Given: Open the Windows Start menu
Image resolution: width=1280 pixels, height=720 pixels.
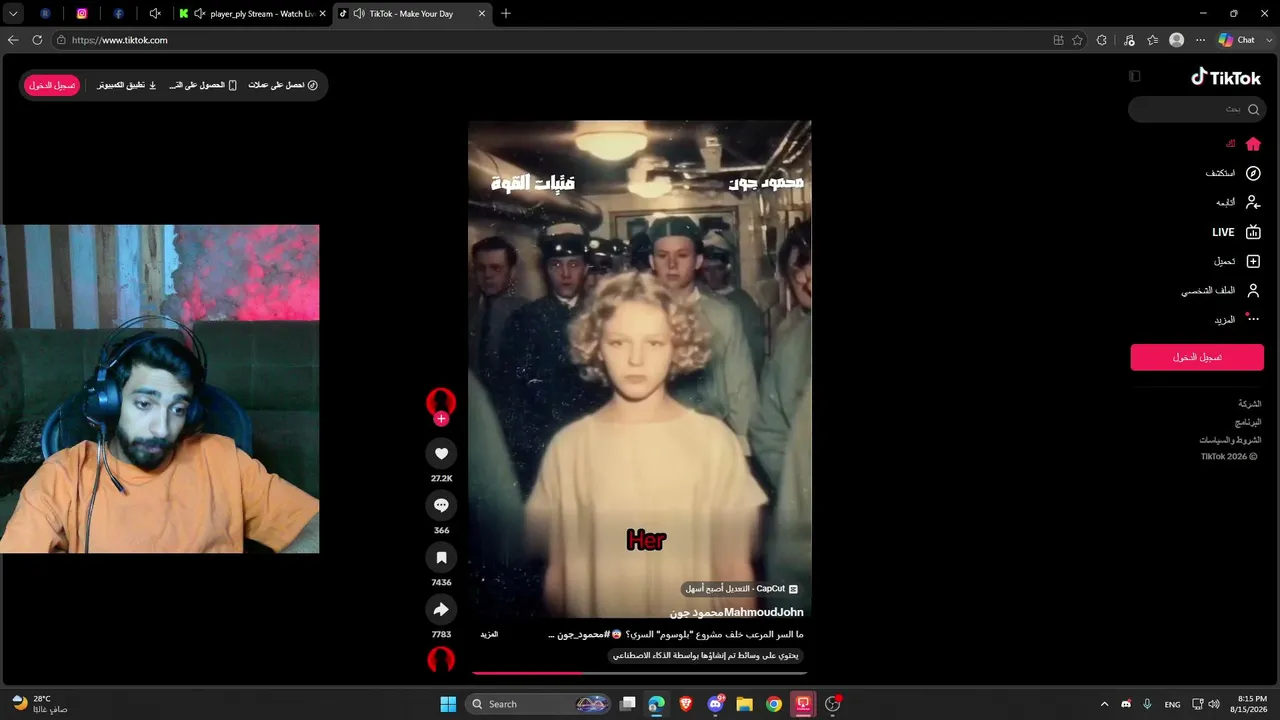Looking at the screenshot, I should point(448,704).
